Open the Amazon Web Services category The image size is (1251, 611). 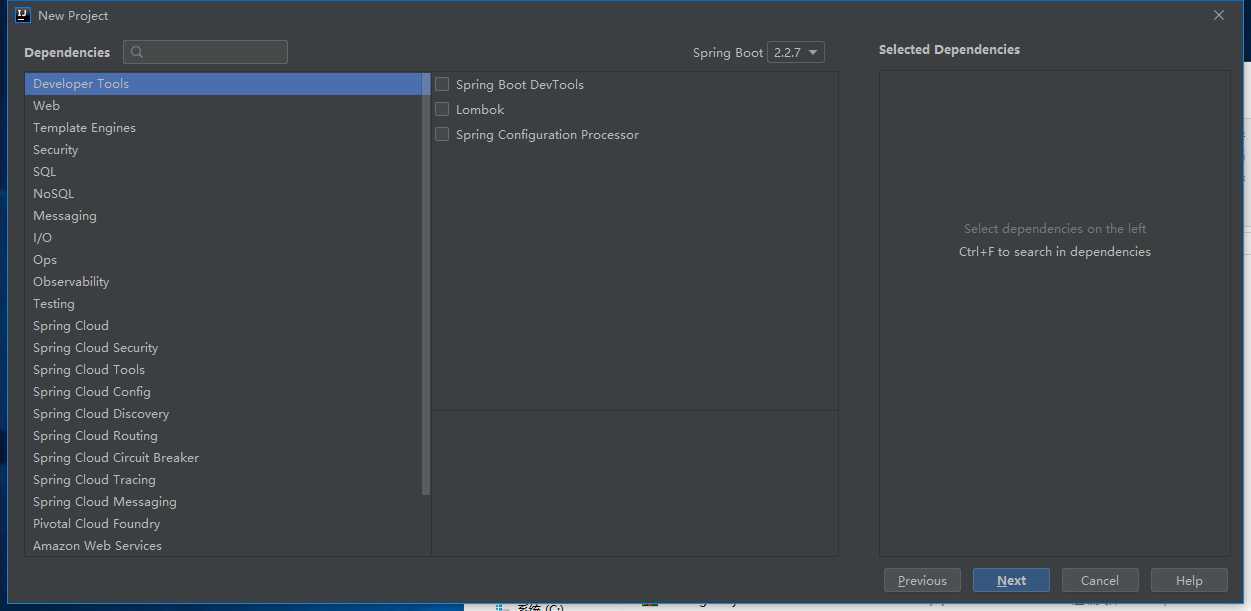224,546
